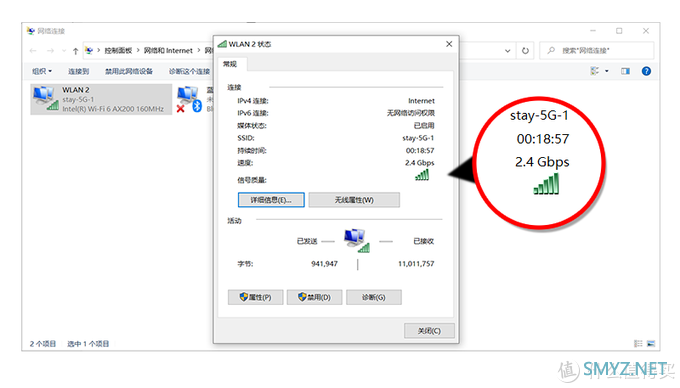The image size is (680, 388).
Task: Switch to large icons view in status bar
Action: pyautogui.click(x=651, y=343)
